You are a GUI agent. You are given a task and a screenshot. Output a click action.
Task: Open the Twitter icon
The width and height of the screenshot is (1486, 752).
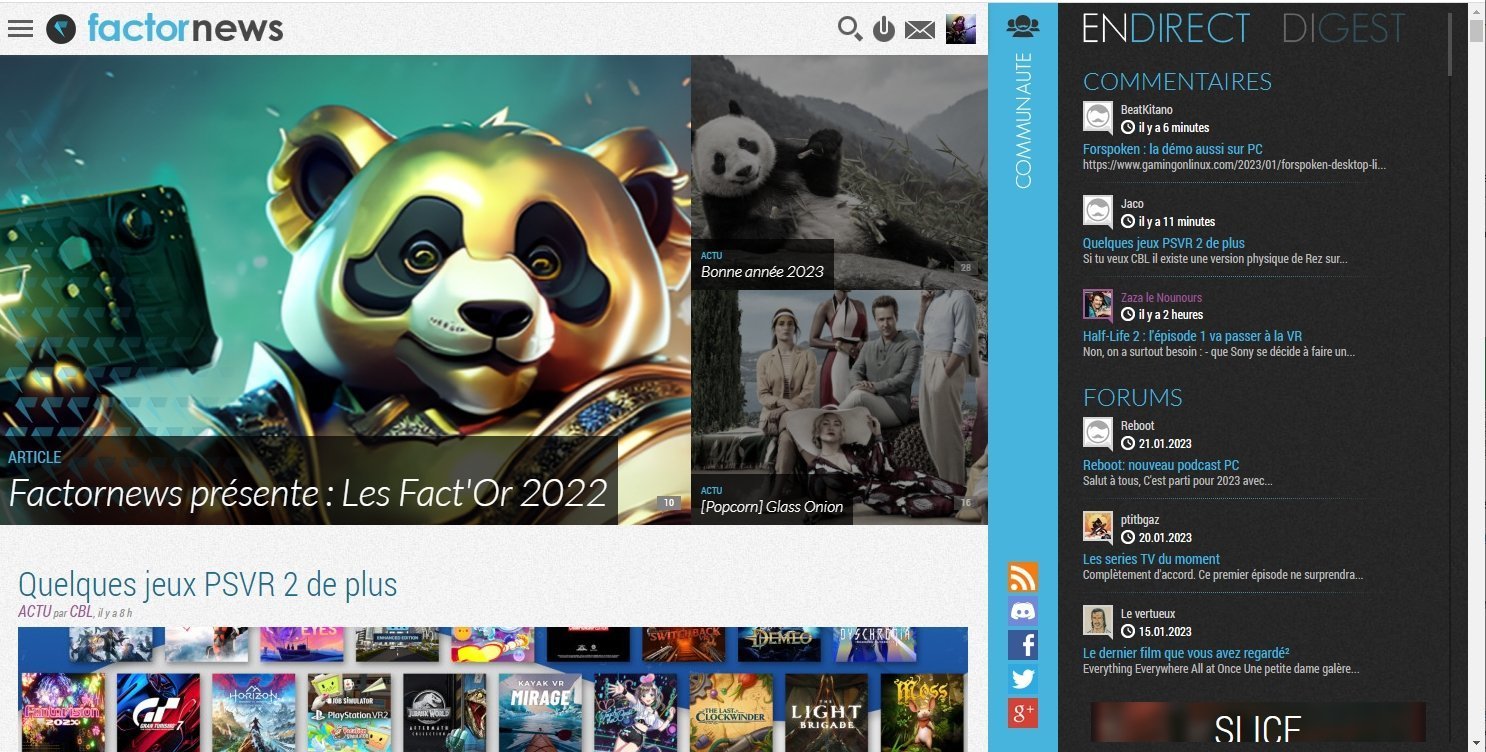1022,679
